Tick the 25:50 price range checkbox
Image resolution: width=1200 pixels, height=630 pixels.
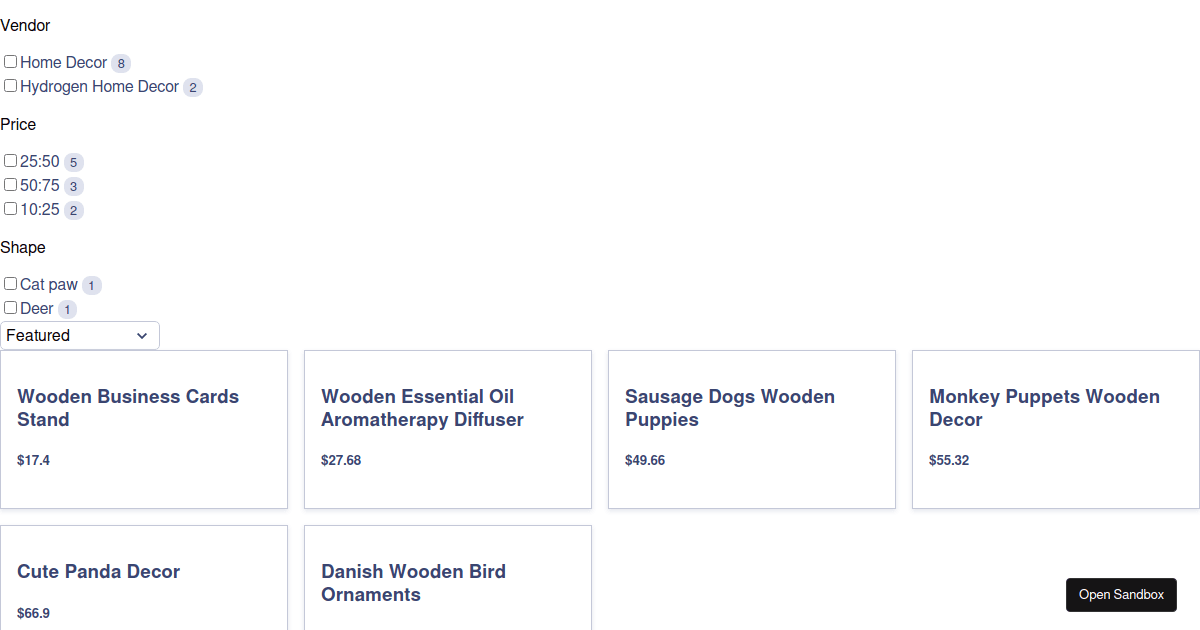(x=11, y=161)
